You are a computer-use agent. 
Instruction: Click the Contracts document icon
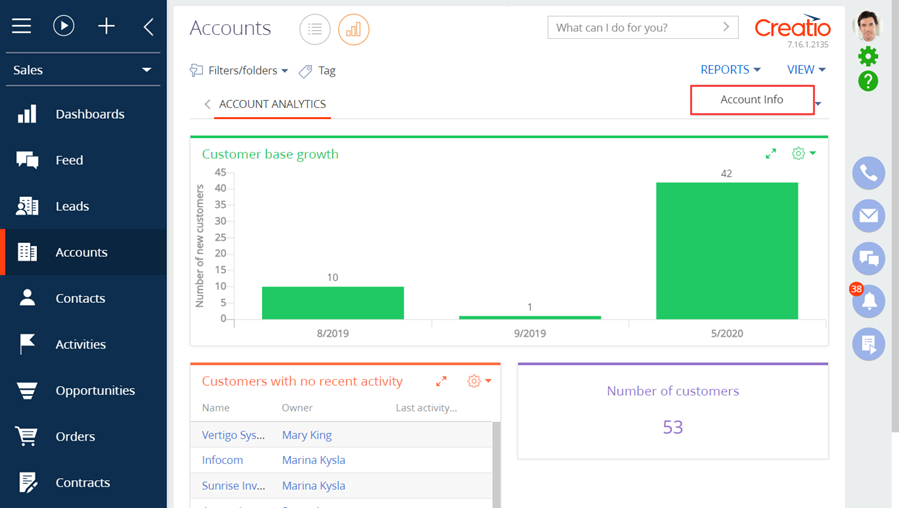pyautogui.click(x=28, y=483)
